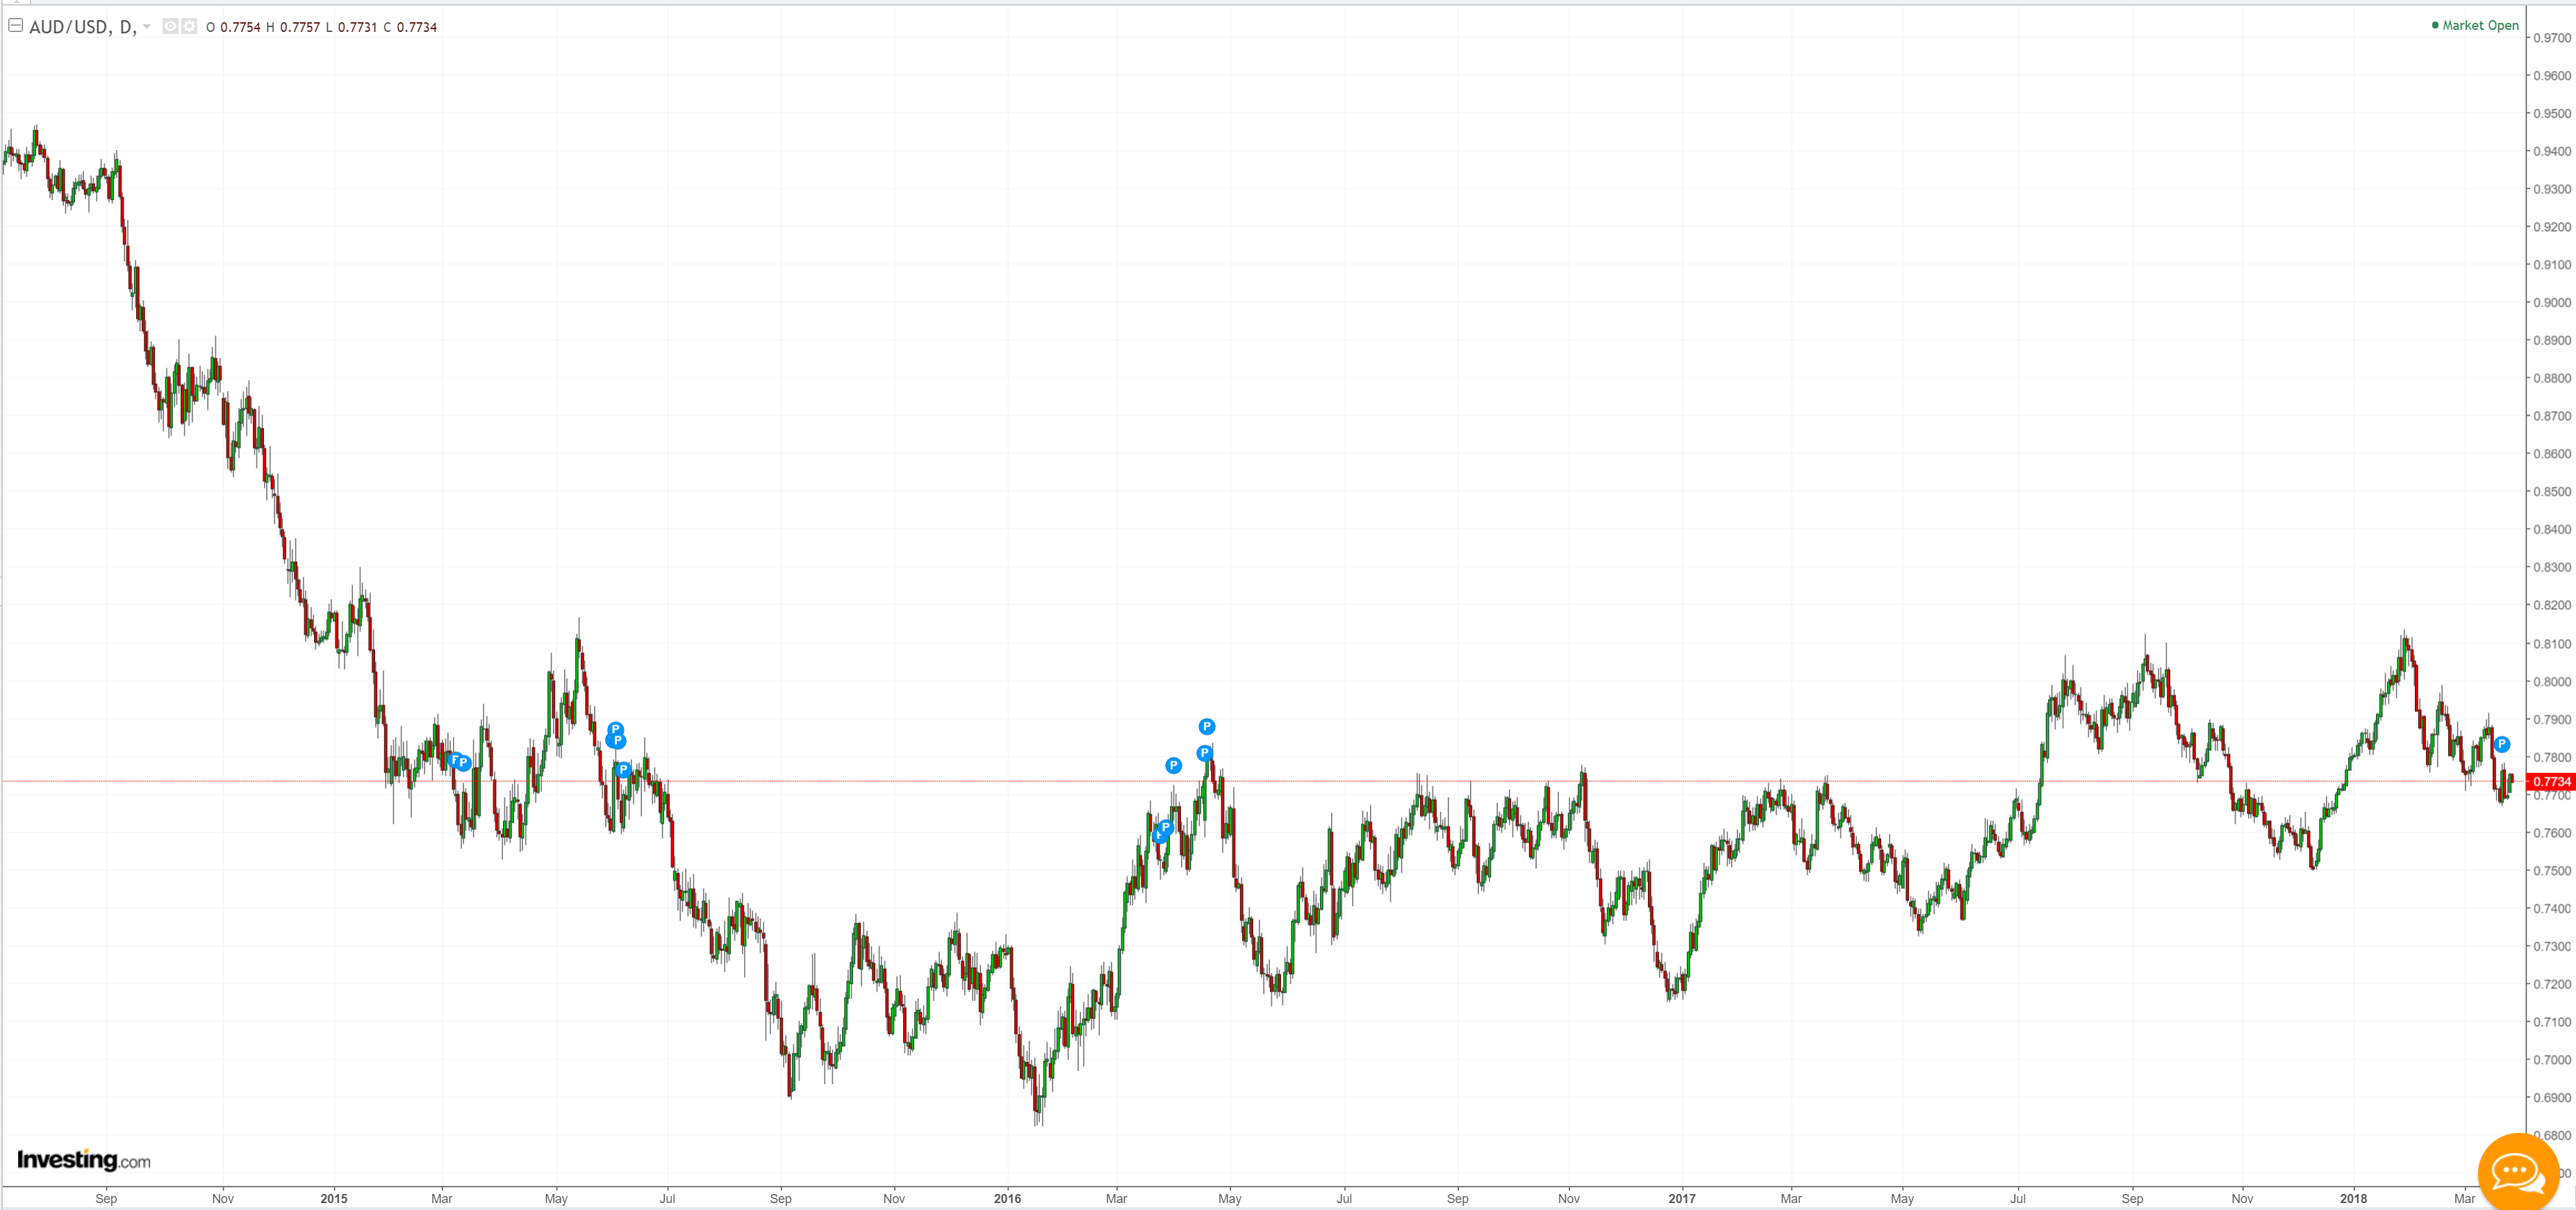Expand dropdown arrow beside AUD/USD, D title
2576x1210 pixels.
tap(147, 27)
